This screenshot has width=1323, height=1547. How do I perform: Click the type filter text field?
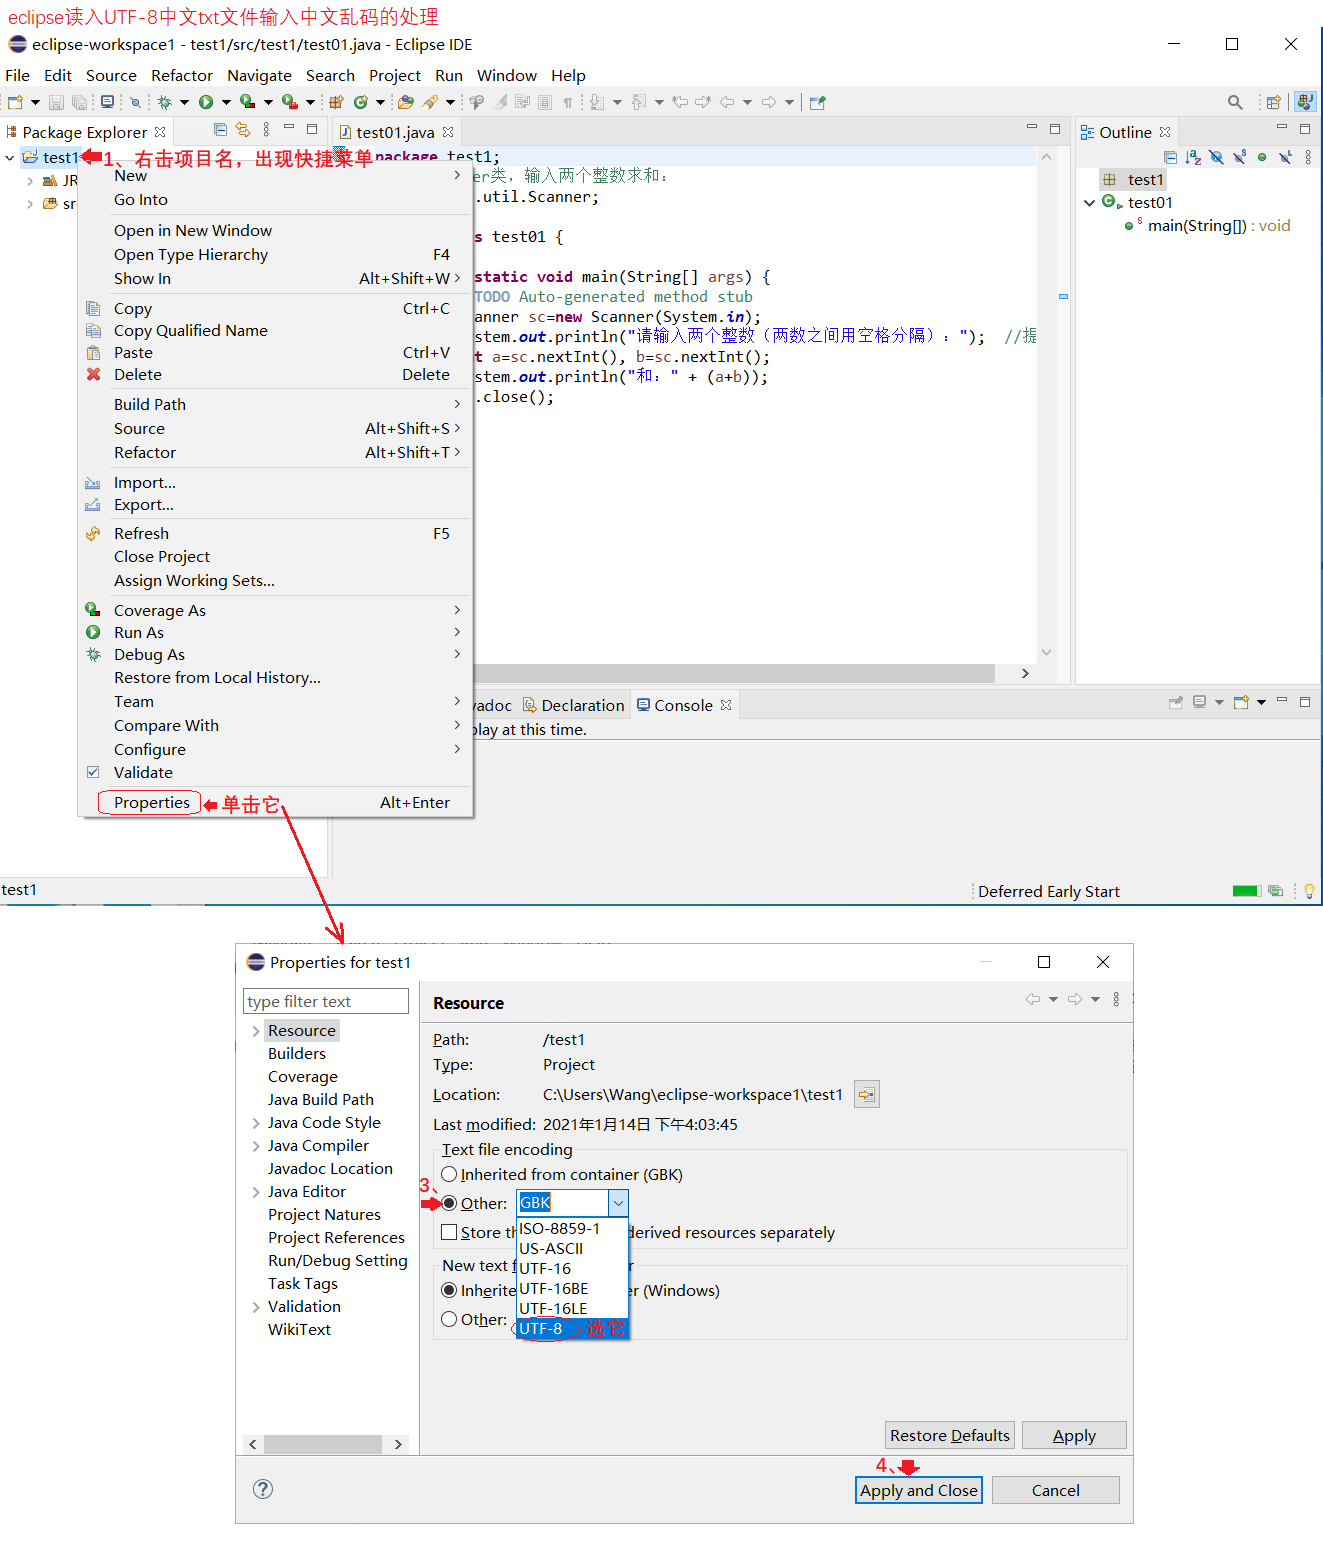[x=325, y=1000]
